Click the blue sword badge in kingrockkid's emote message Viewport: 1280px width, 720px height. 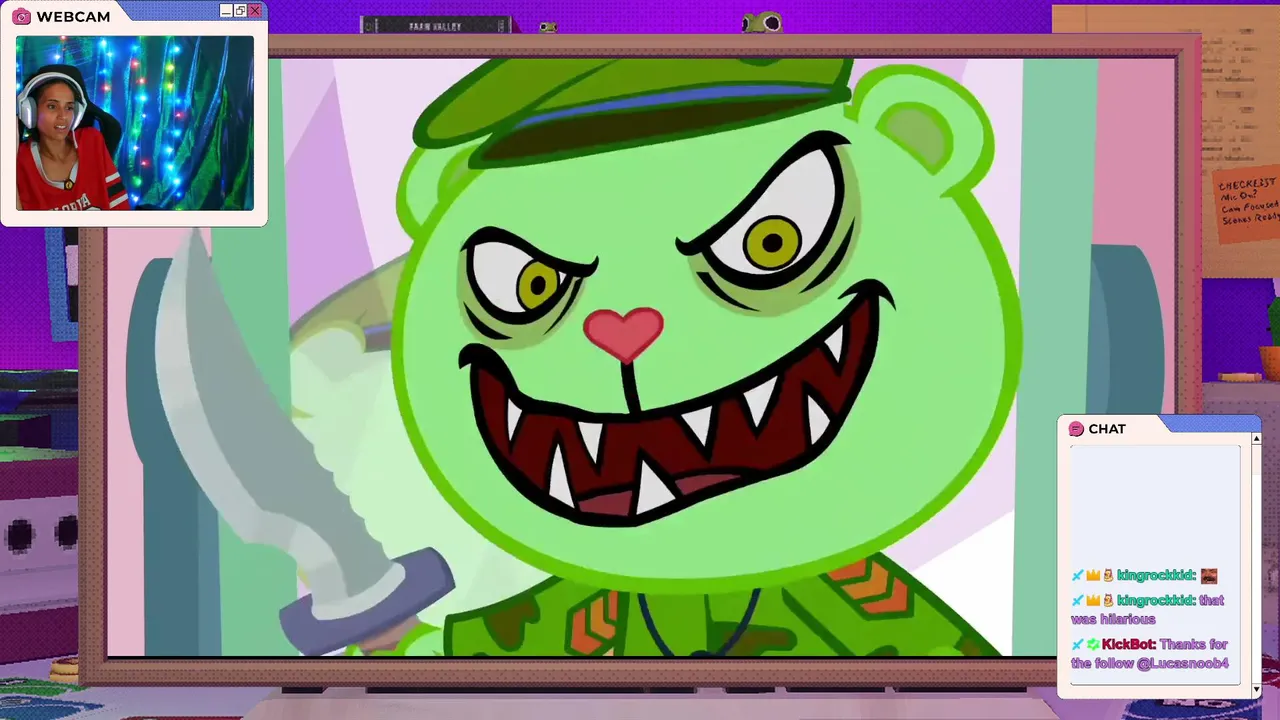point(1078,575)
